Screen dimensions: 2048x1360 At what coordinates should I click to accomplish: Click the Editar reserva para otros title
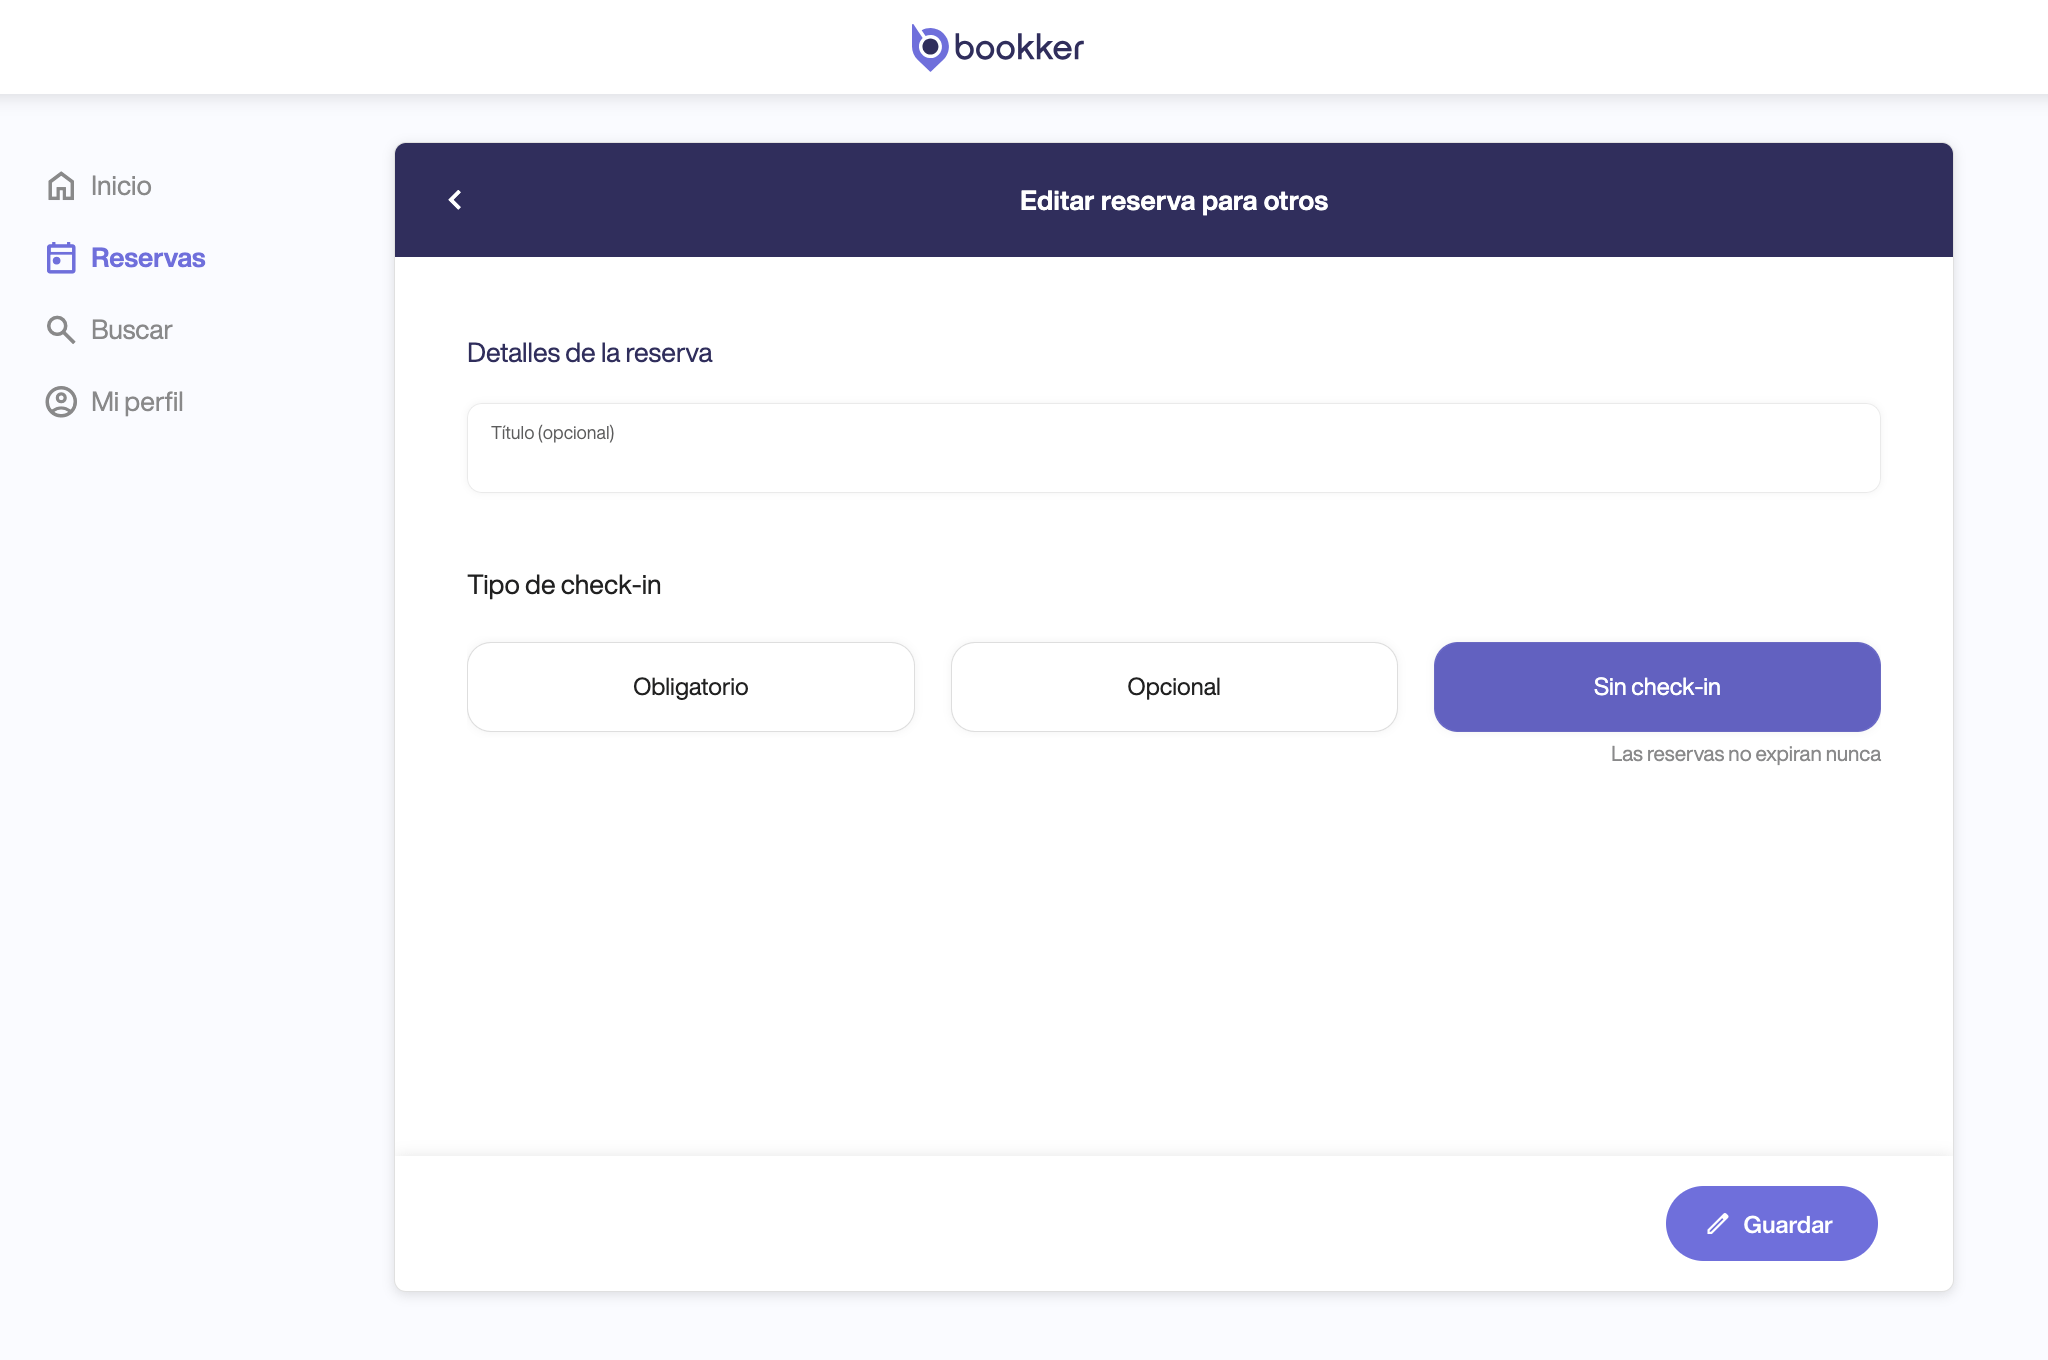(x=1173, y=201)
